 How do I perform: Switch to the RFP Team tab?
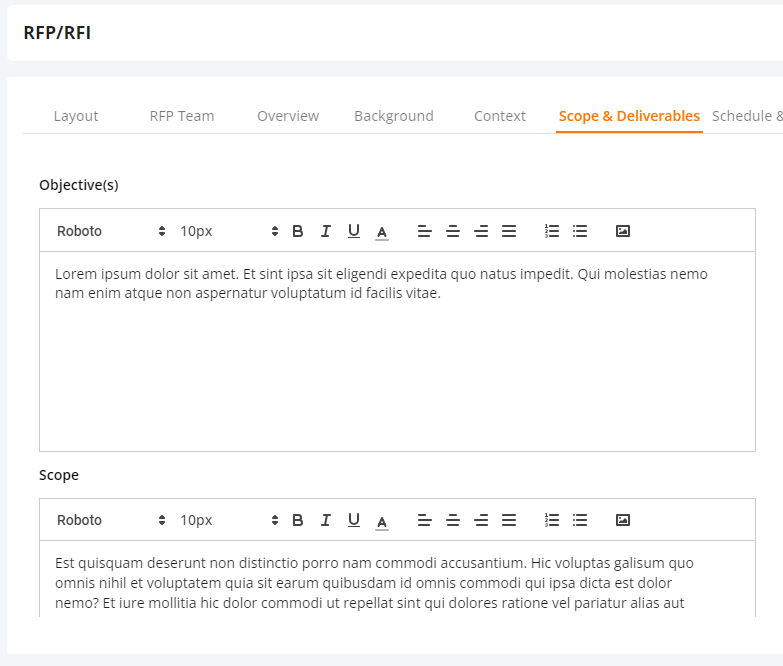(182, 116)
